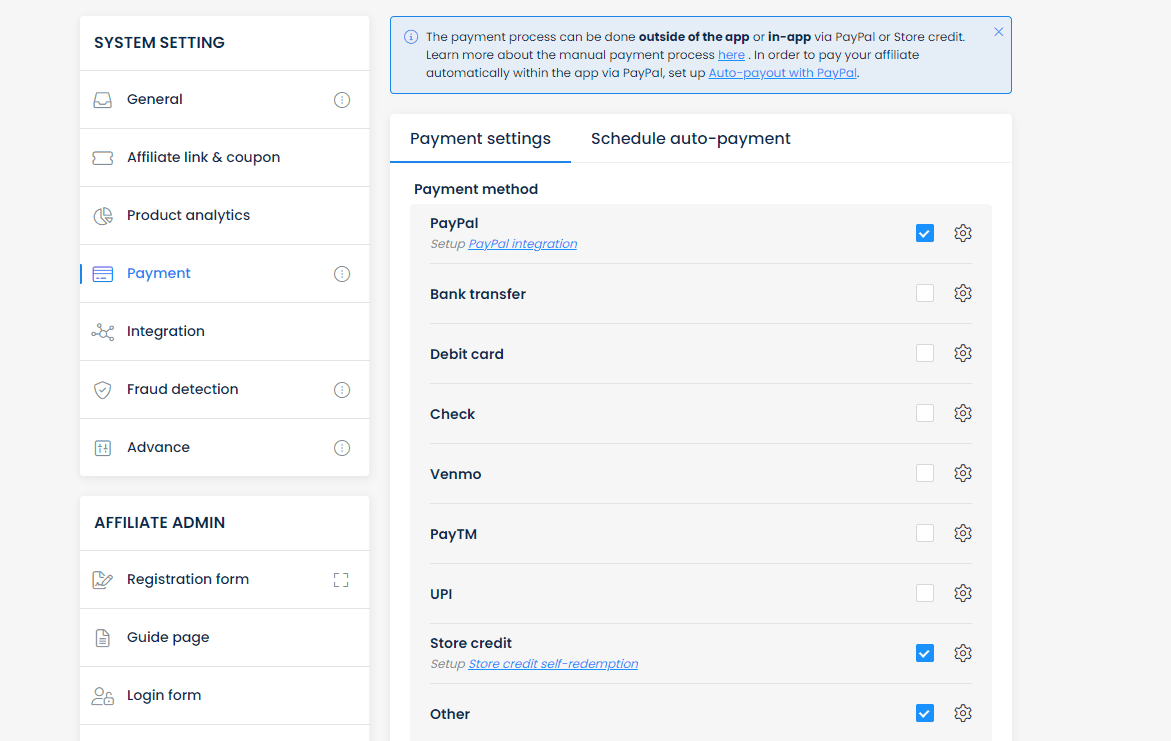Click the Guide page document icon
The width and height of the screenshot is (1171, 741).
tap(102, 638)
